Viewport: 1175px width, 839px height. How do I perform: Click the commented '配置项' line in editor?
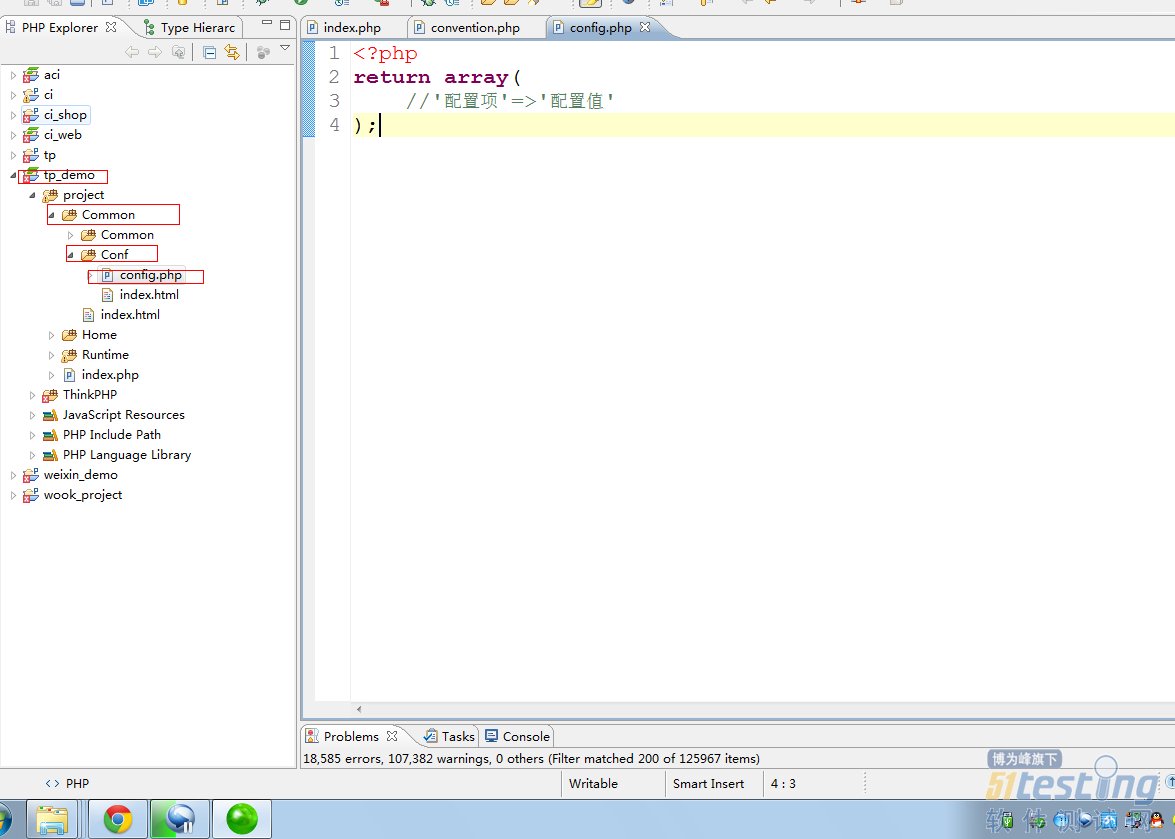(x=510, y=101)
